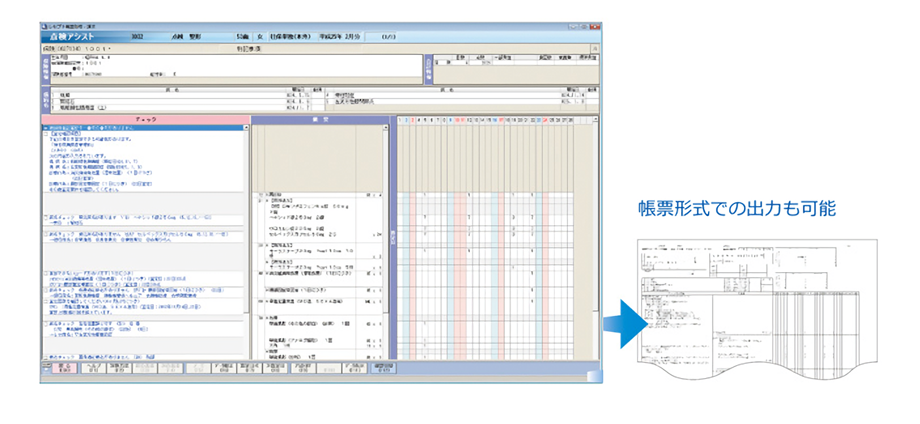Image resolution: width=920 pixels, height=424 pixels.
Task: Click the small icon at right end of the patient ID row
Action: point(596,47)
